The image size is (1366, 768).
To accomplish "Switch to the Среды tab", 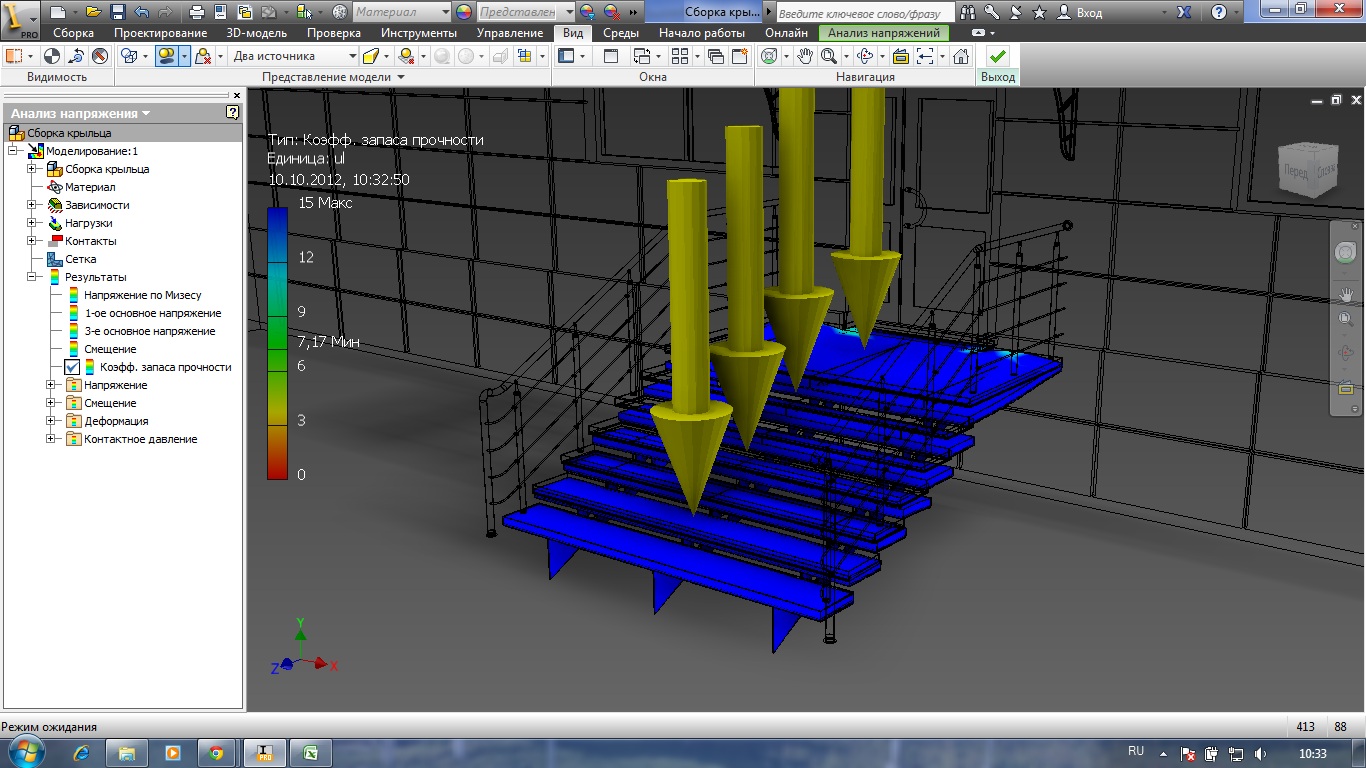I will 620,33.
